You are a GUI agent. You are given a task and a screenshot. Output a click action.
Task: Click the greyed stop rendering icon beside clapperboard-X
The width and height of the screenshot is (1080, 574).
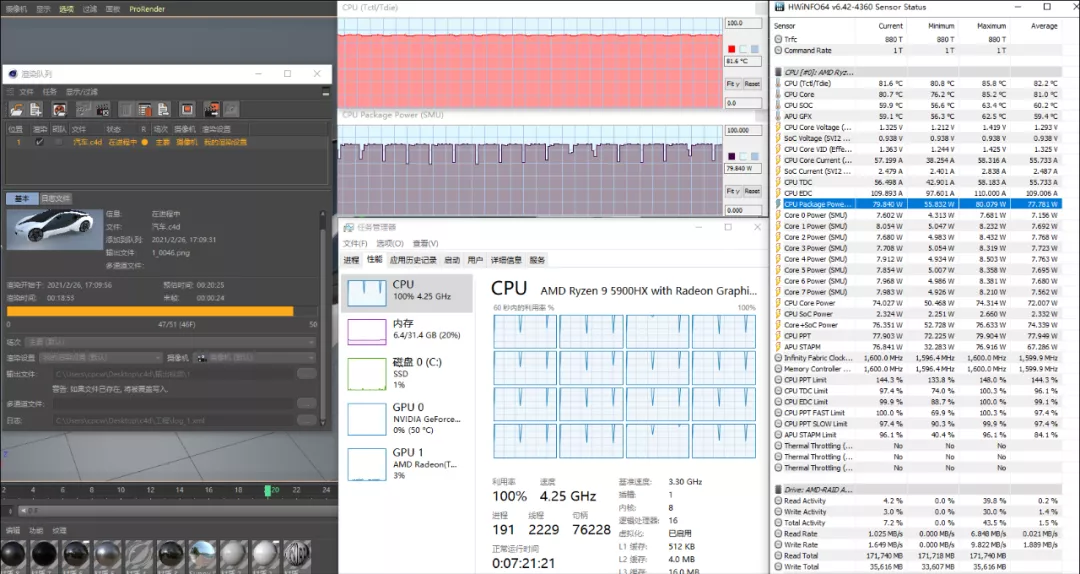[x=84, y=110]
